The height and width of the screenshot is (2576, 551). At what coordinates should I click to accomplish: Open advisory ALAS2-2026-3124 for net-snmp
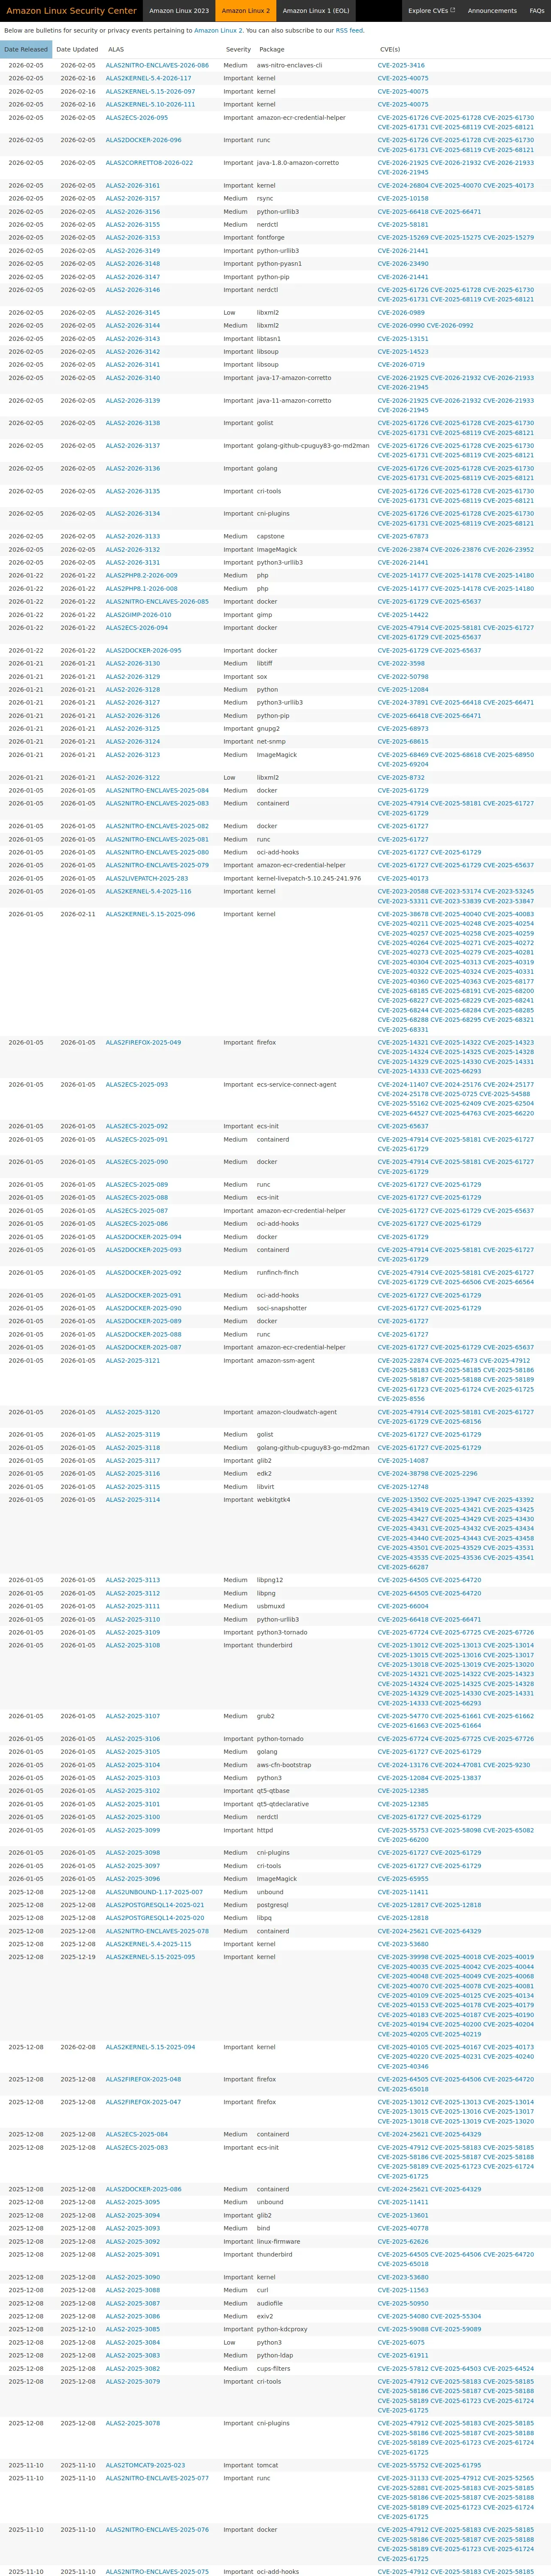[133, 742]
